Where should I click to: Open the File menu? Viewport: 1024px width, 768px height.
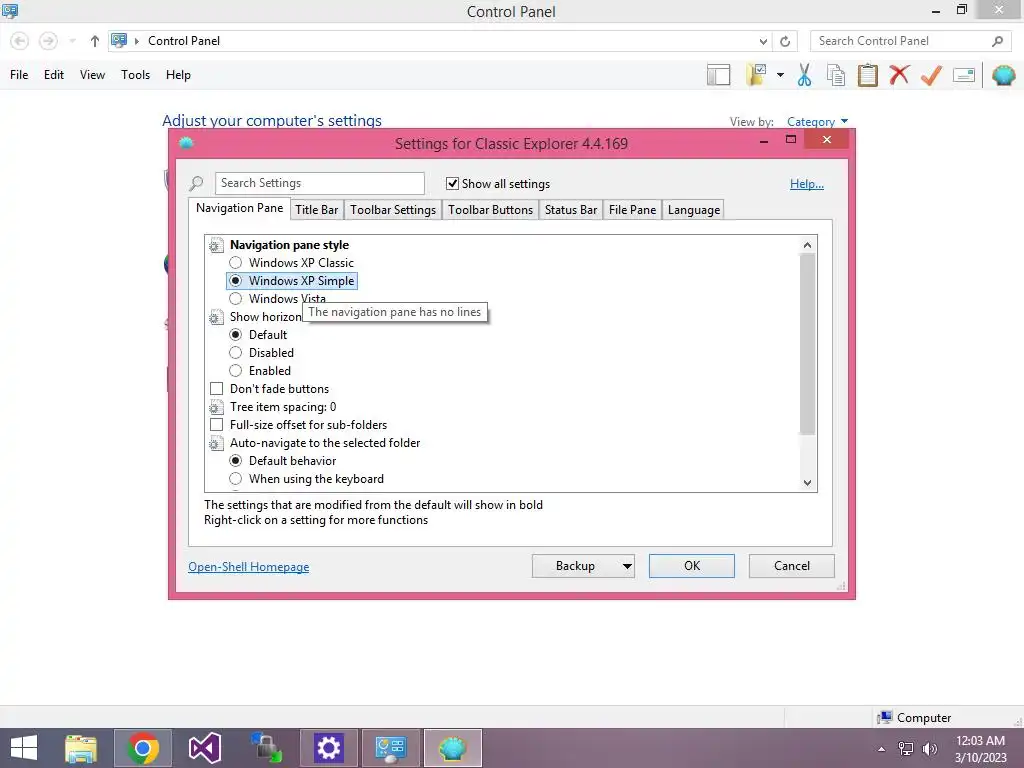[x=19, y=75]
